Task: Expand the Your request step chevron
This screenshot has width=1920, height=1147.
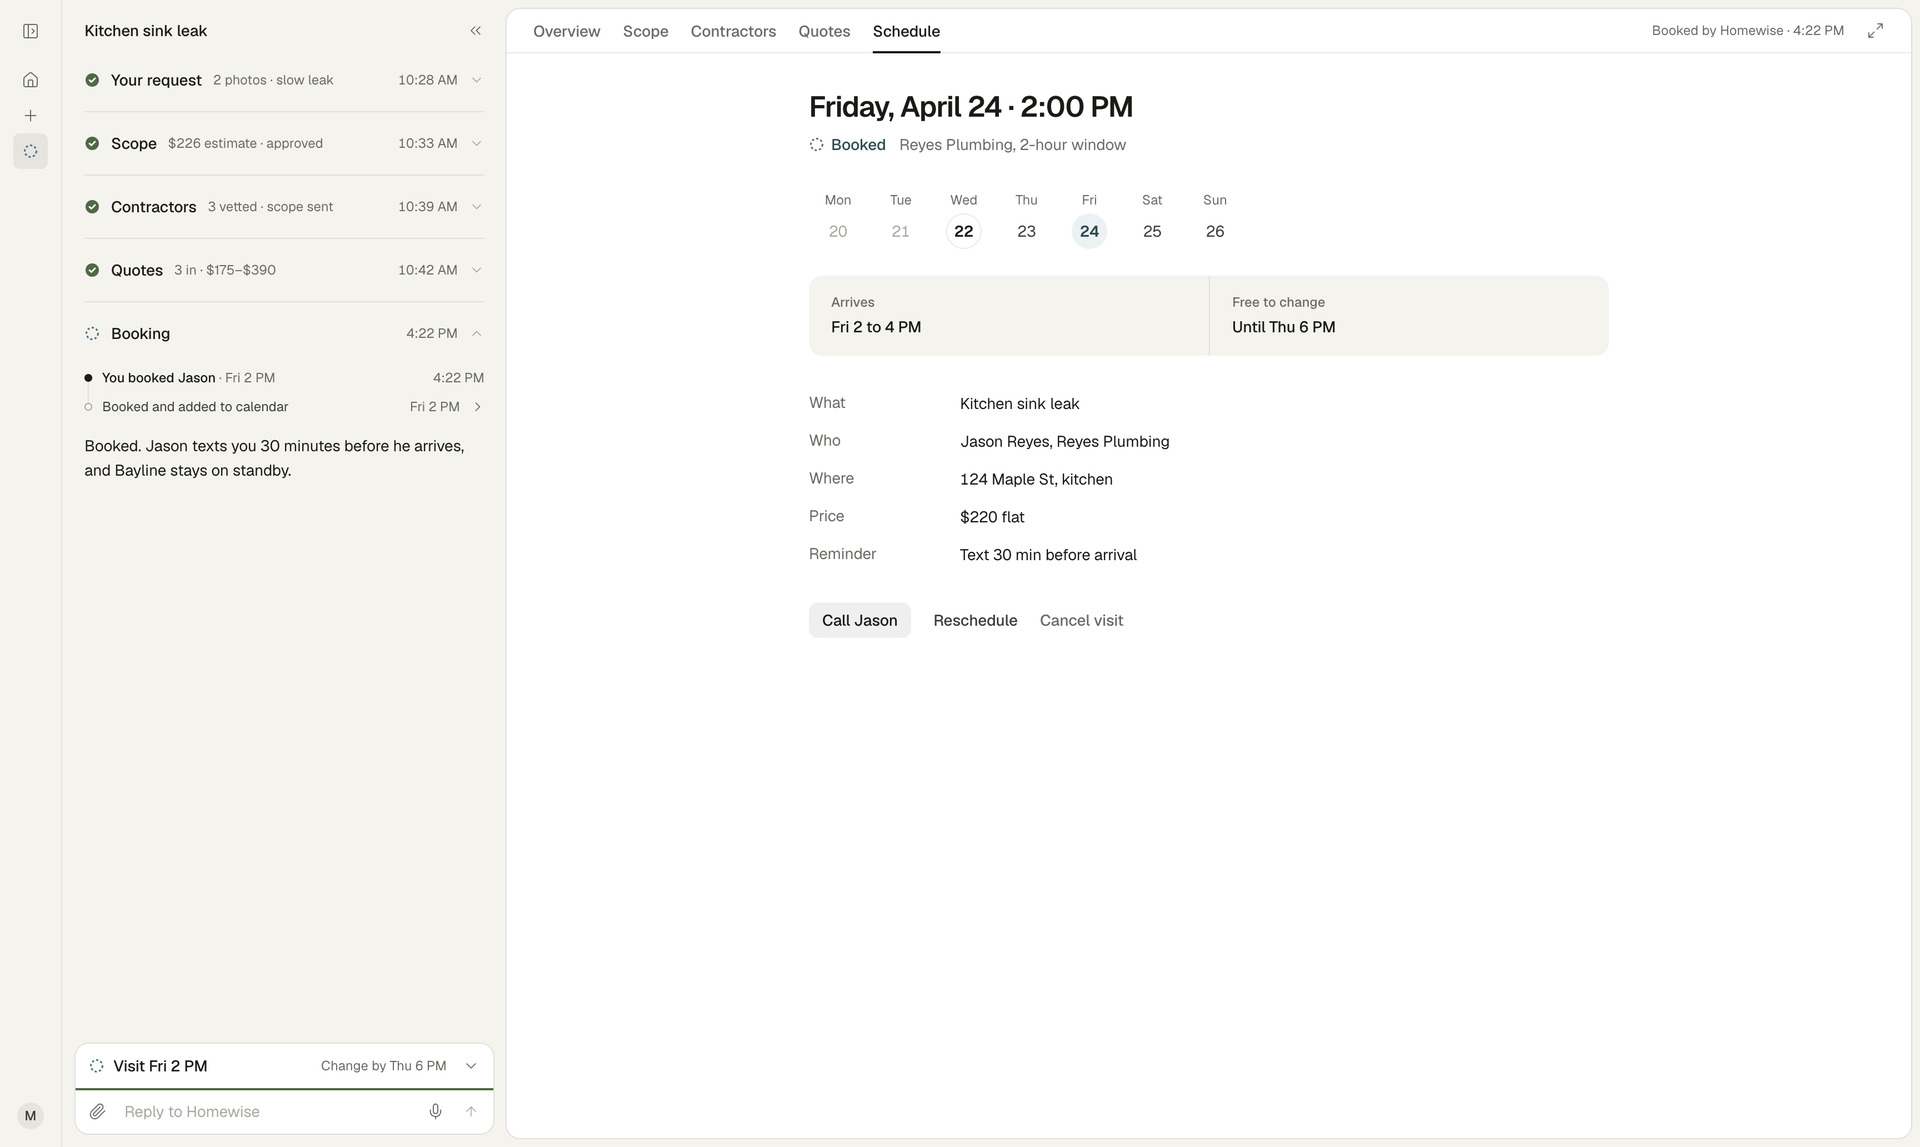Action: coord(477,80)
